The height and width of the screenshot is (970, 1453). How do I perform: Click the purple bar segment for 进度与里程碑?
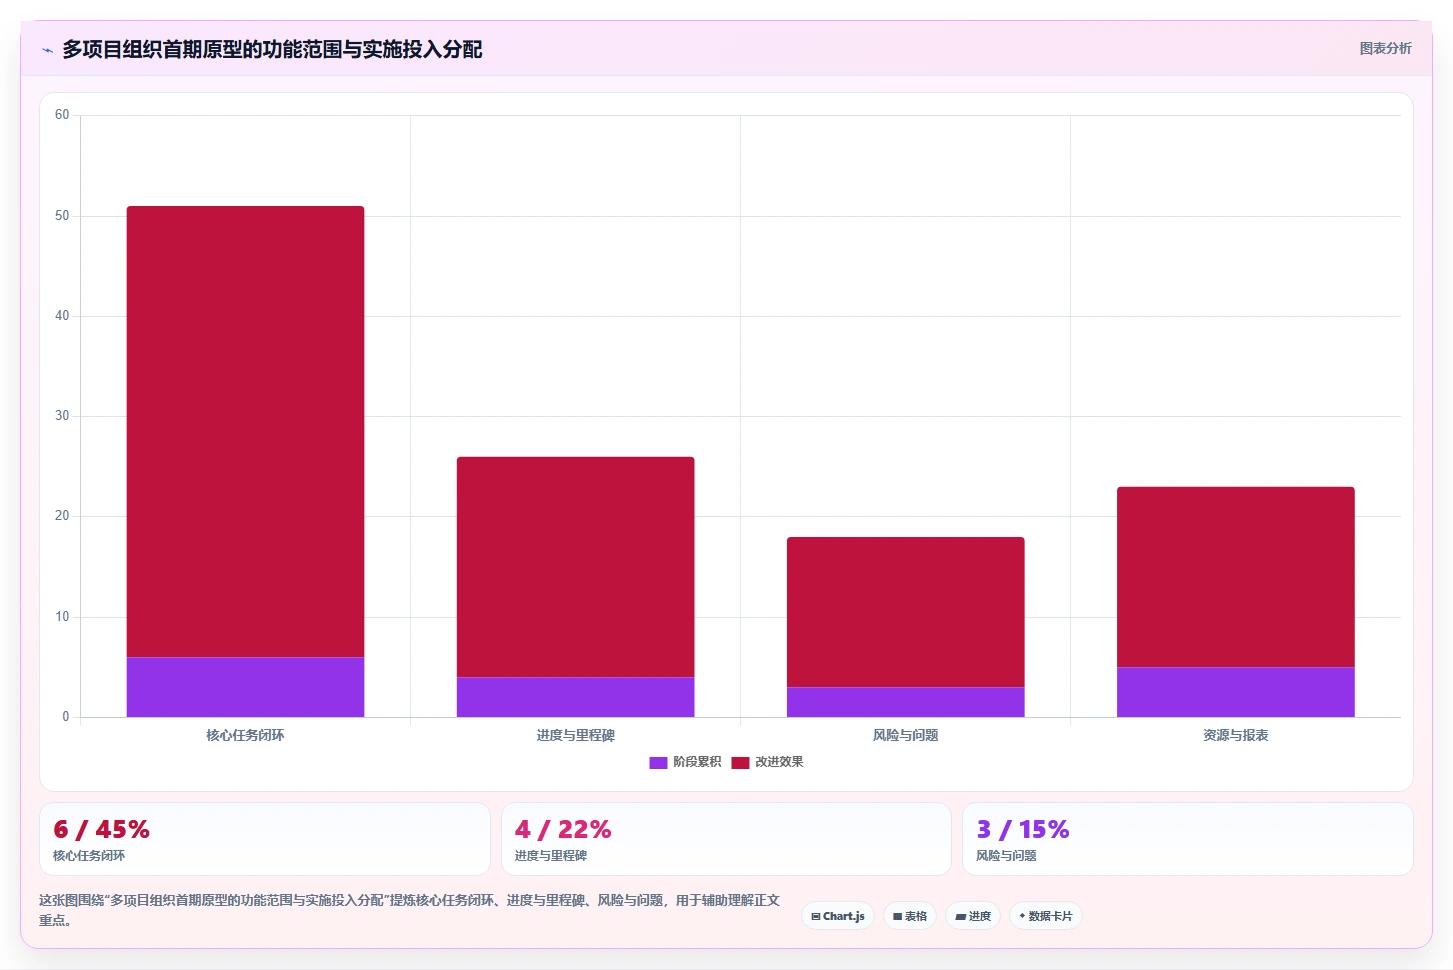pos(575,697)
